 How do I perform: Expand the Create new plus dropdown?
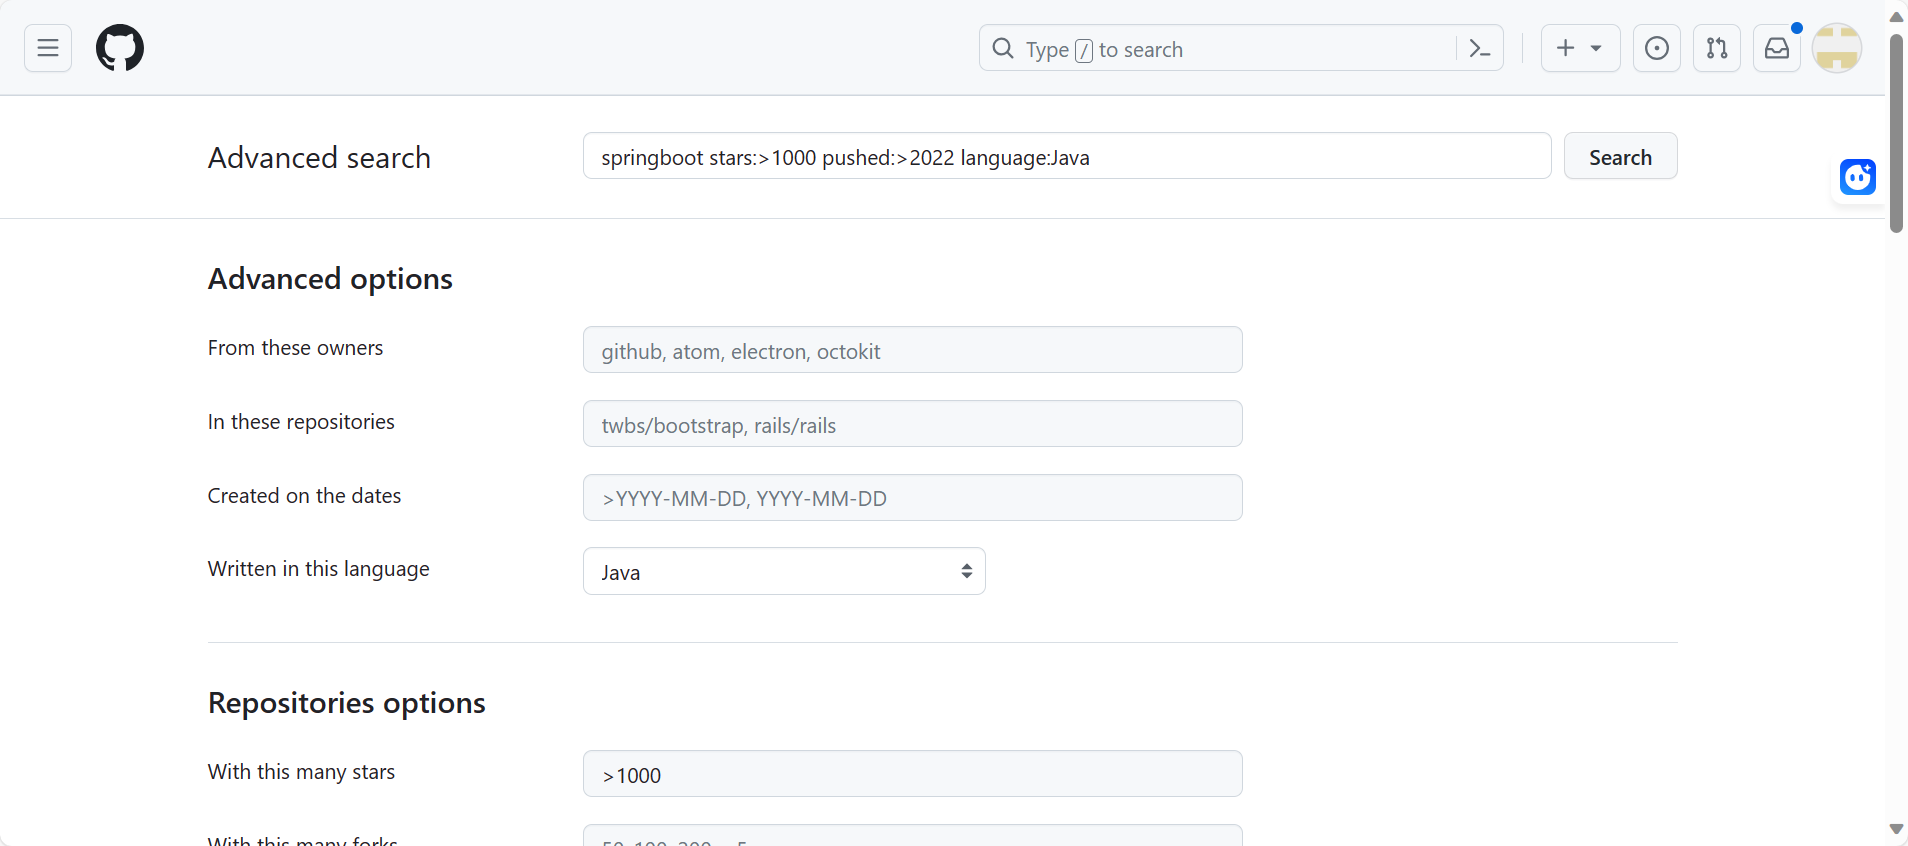(x=1580, y=48)
